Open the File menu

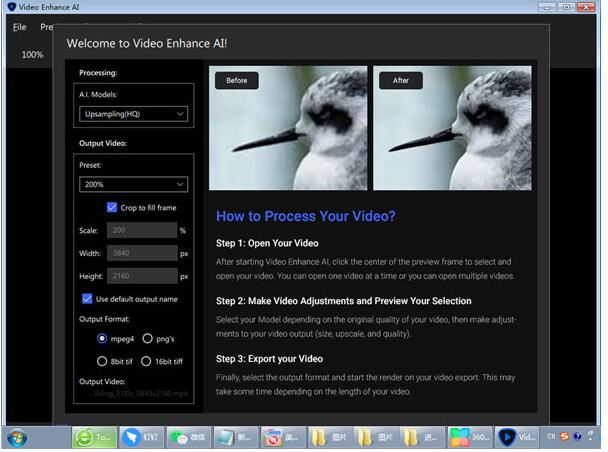click(x=19, y=27)
